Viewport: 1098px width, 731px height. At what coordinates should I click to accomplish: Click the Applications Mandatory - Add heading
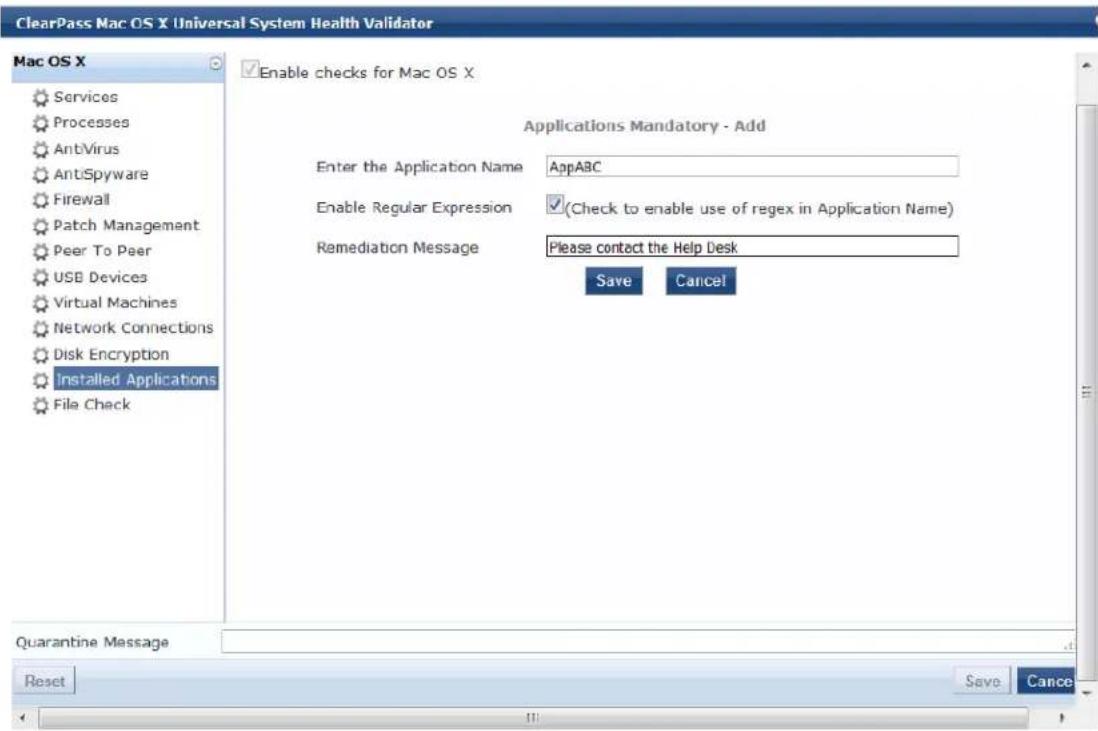tap(644, 126)
